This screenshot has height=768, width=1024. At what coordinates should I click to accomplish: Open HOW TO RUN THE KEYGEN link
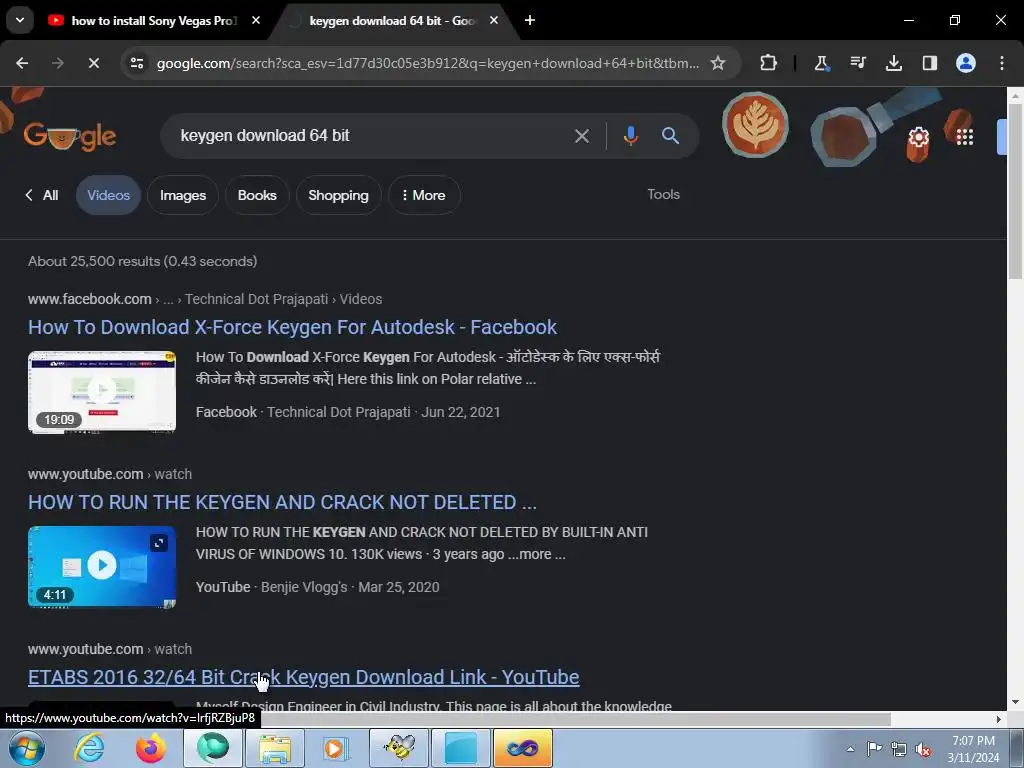tap(282, 502)
